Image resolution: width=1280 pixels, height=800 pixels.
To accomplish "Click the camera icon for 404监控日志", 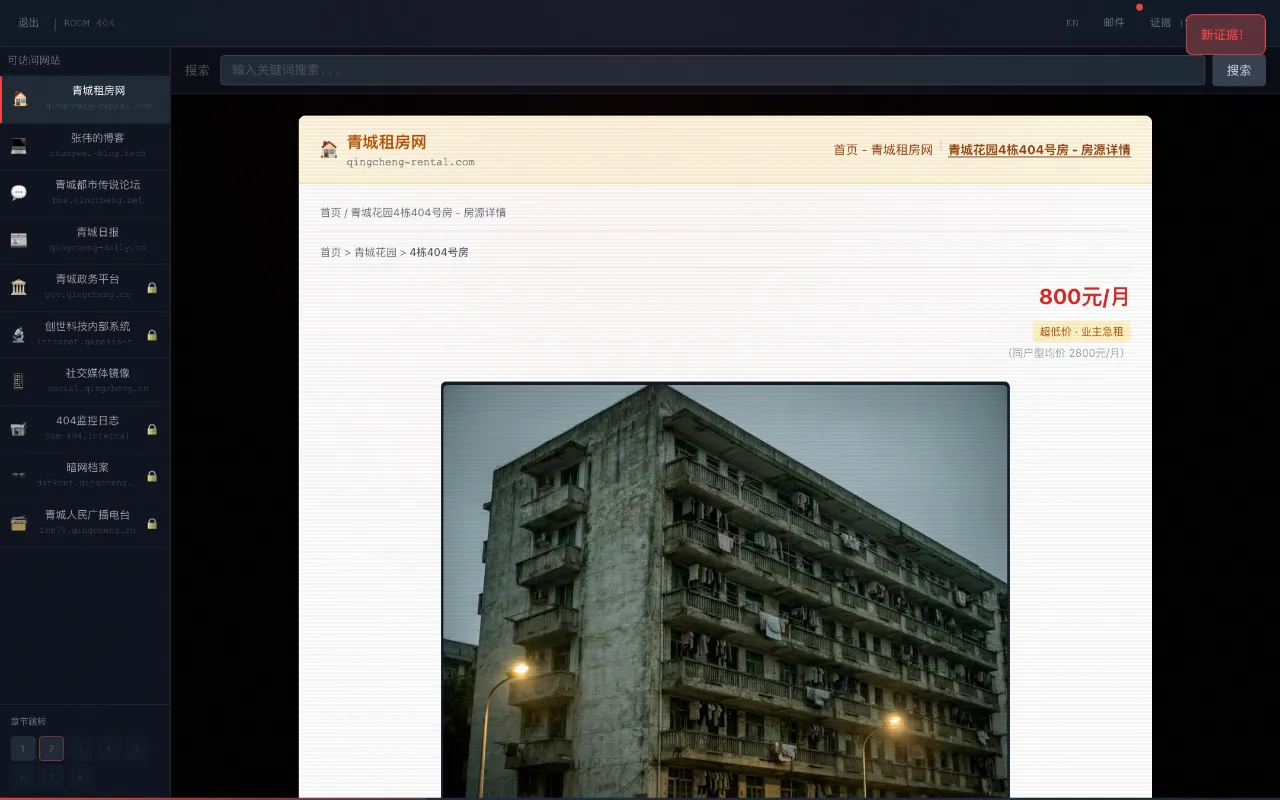I will [19, 429].
